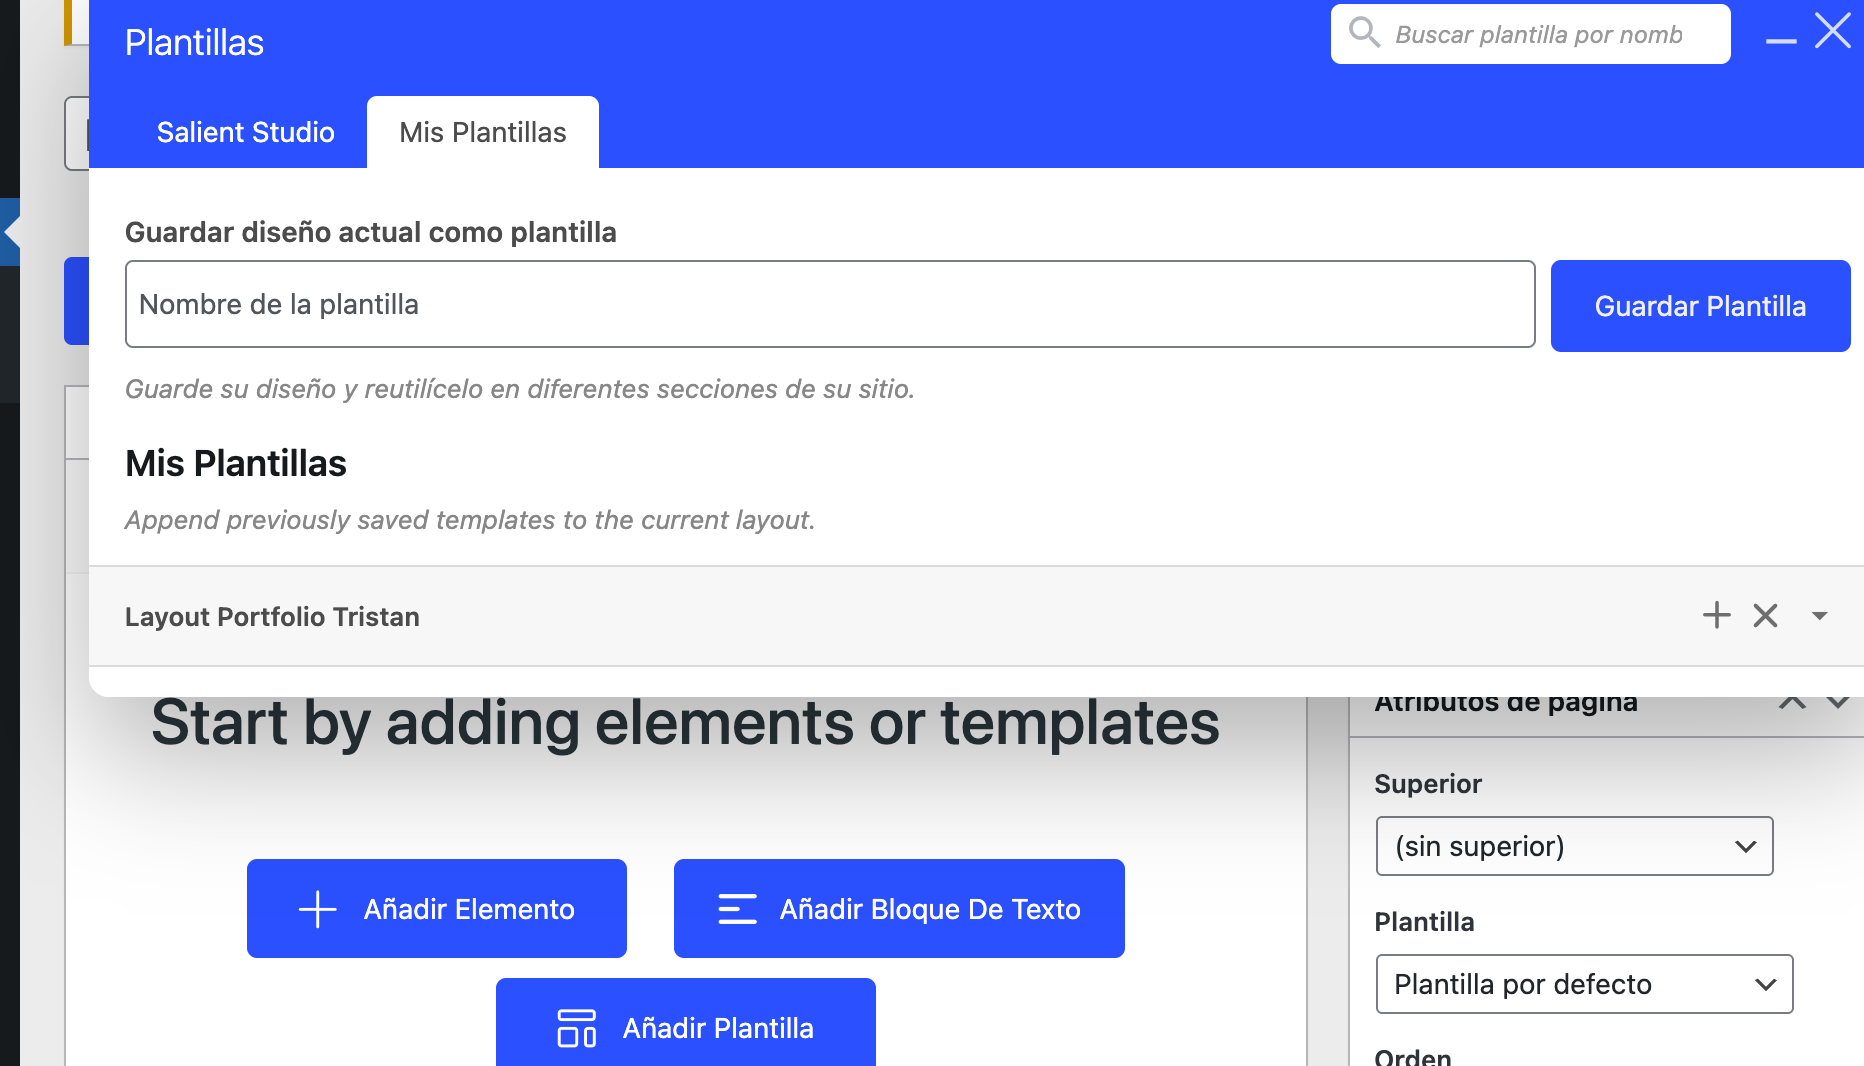Screen dimensions: 1864x1066
Task: Click text lines icon on Añadir Bloque
Action: (x=737, y=909)
